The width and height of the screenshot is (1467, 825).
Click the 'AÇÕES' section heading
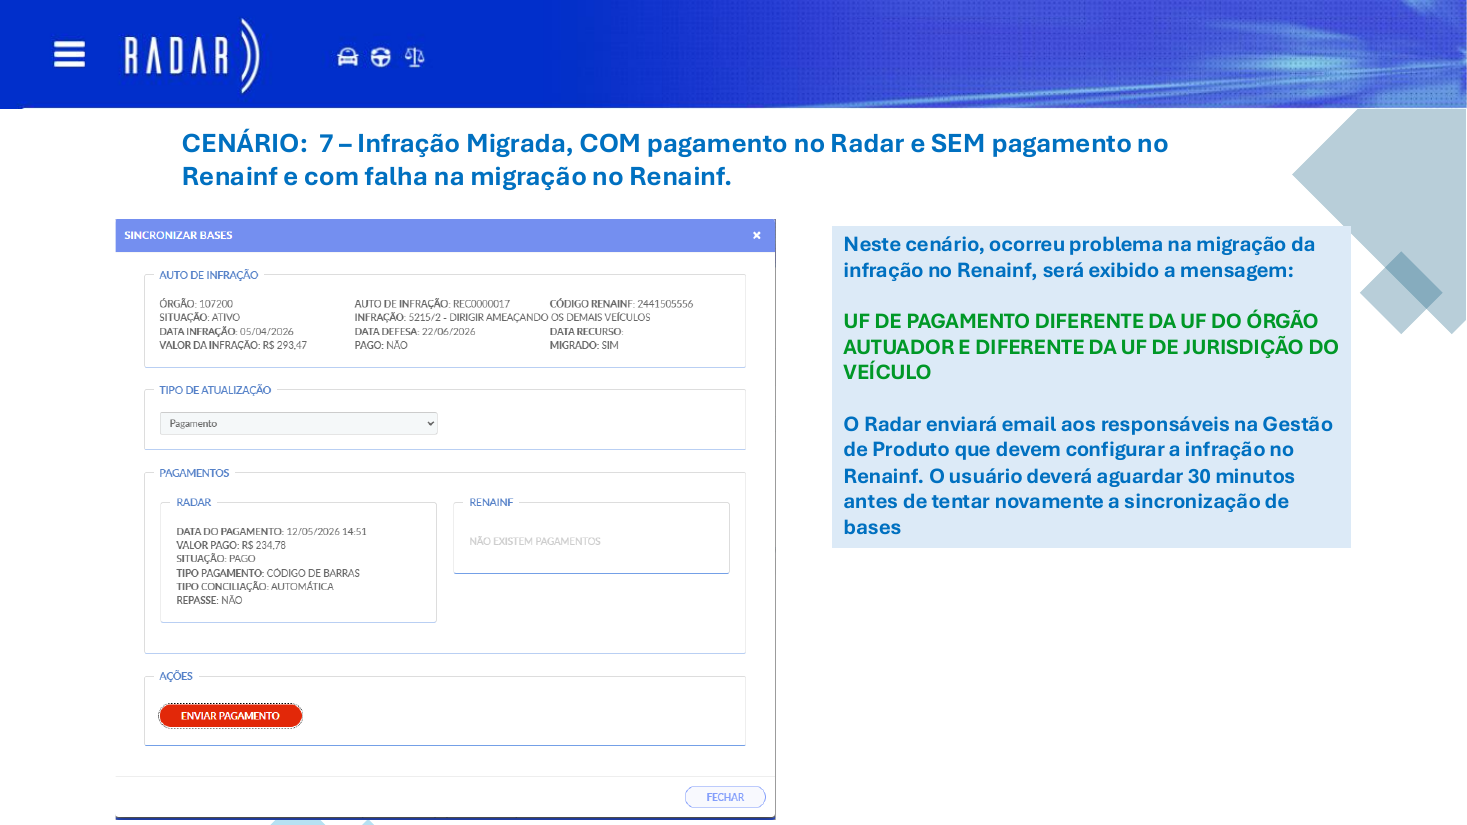pyautogui.click(x=176, y=676)
